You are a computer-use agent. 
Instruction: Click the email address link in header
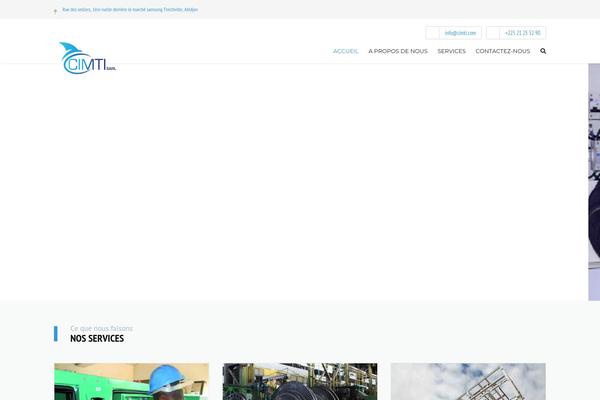click(460, 33)
